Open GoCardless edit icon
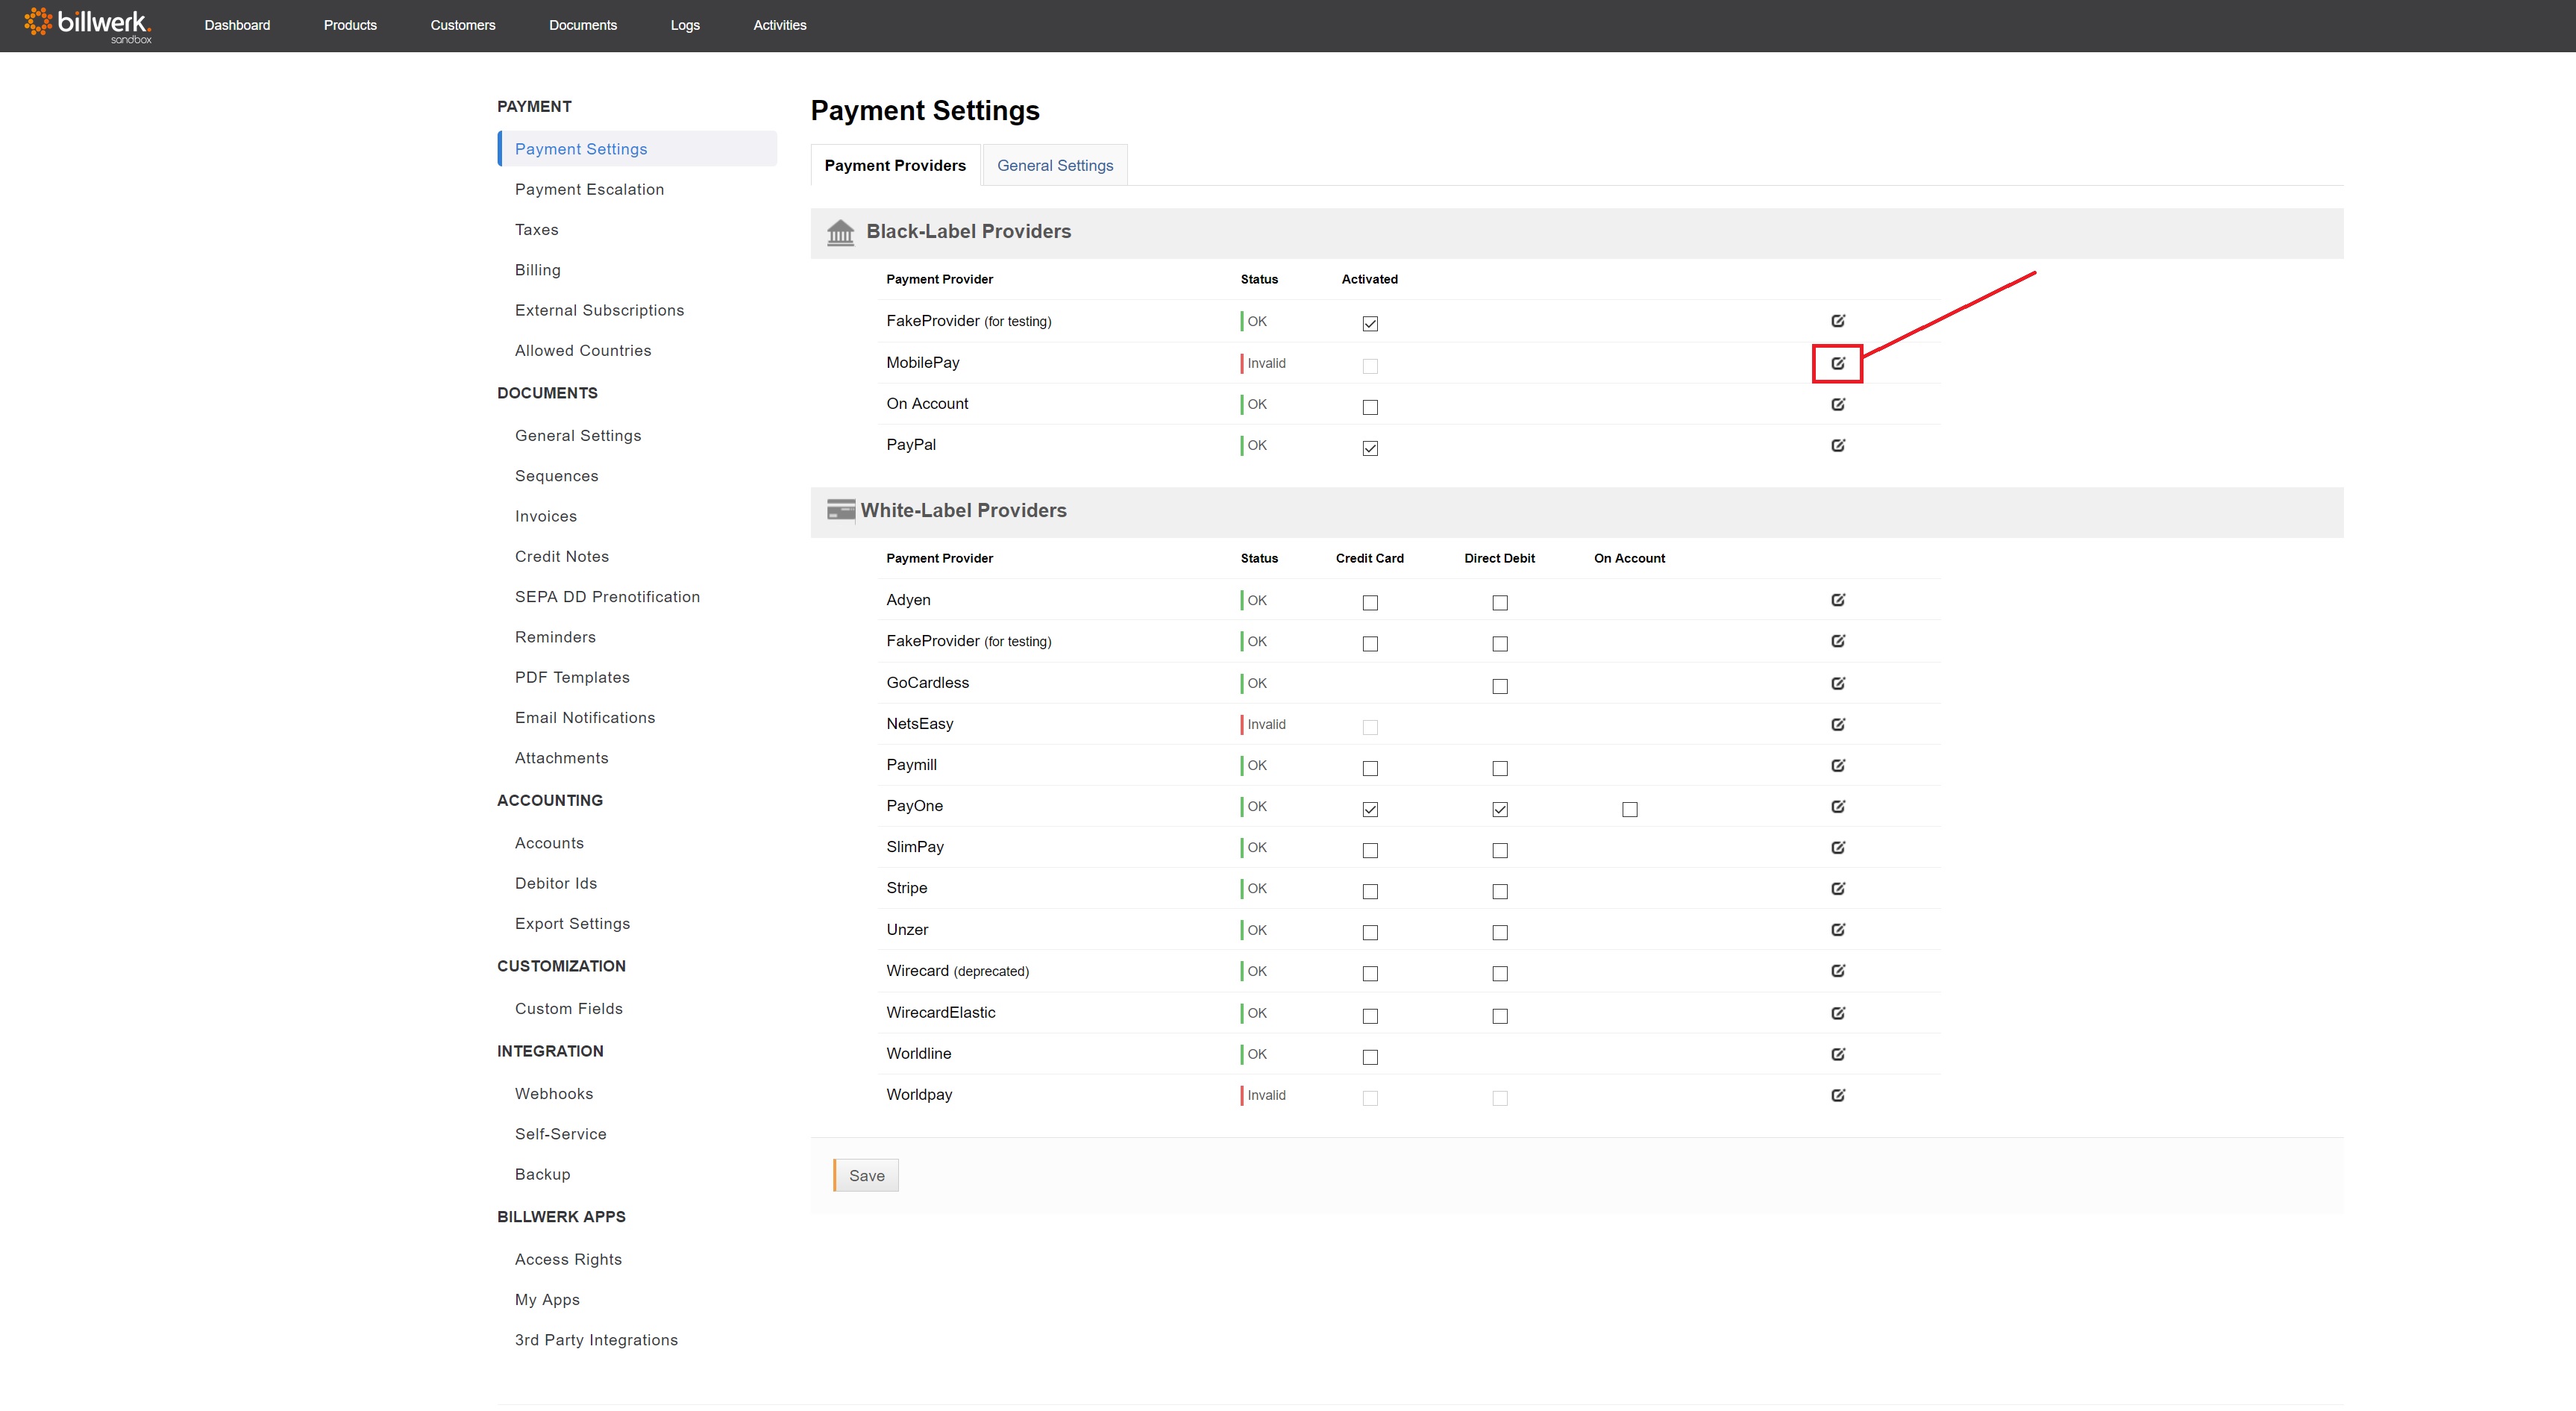Screen dimensions: 2576x1411 (1838, 683)
